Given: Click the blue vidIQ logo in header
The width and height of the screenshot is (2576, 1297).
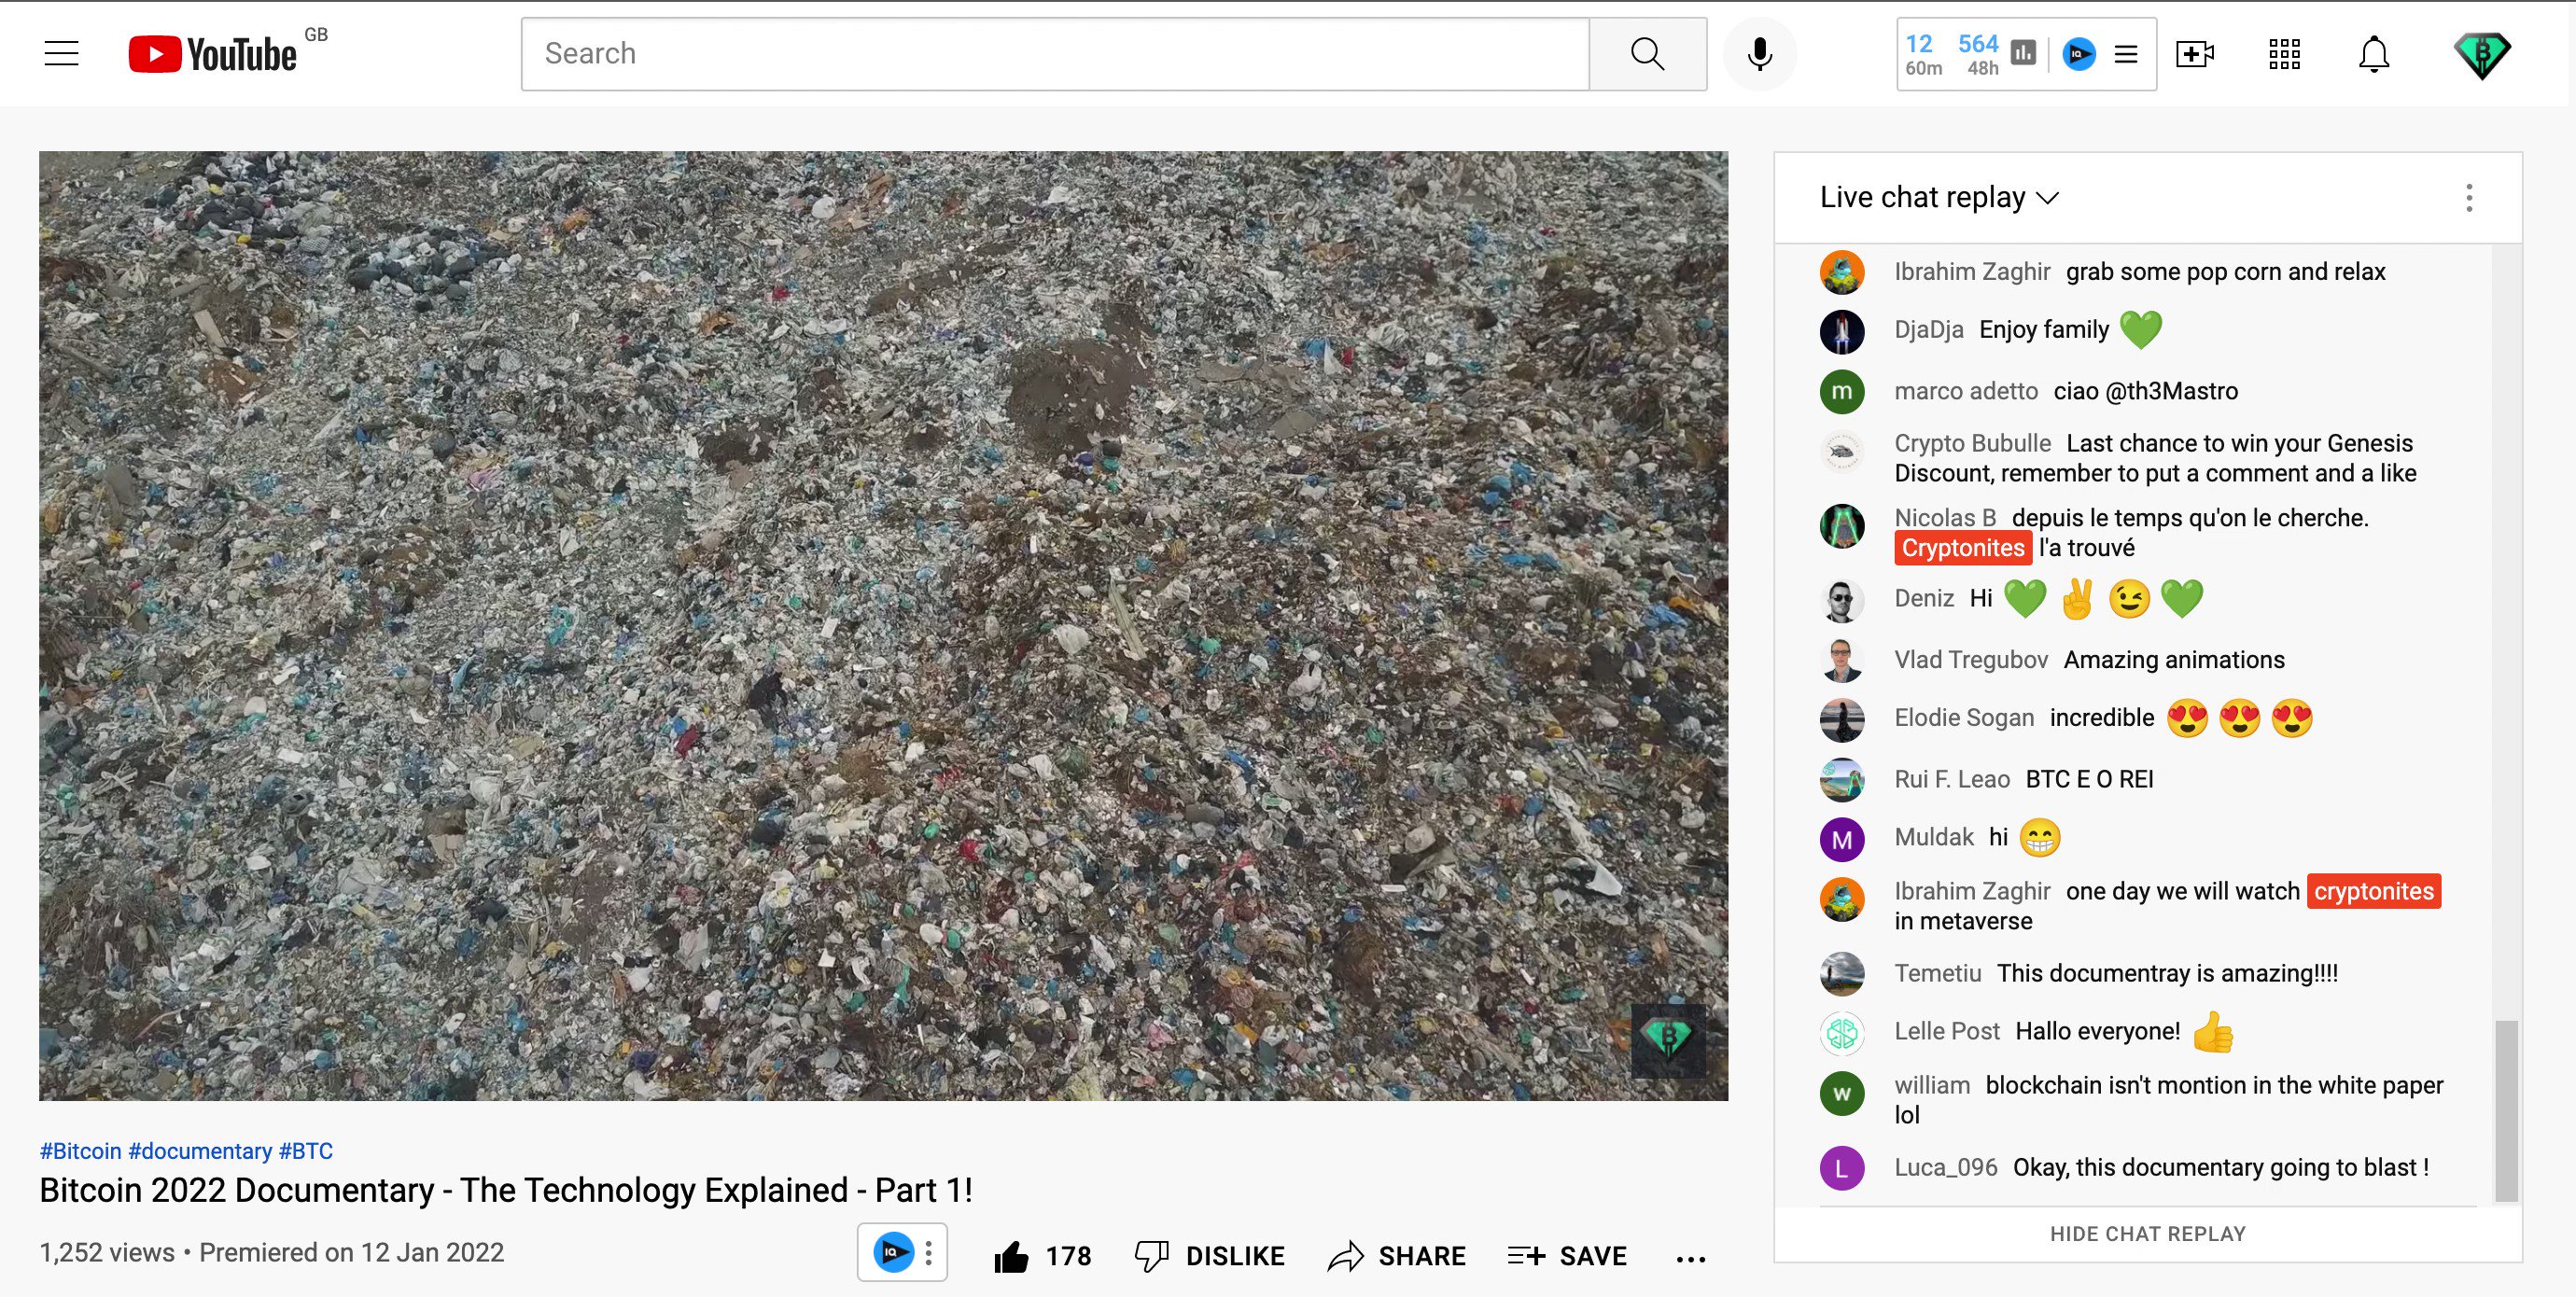Looking at the screenshot, I should (x=2079, y=54).
